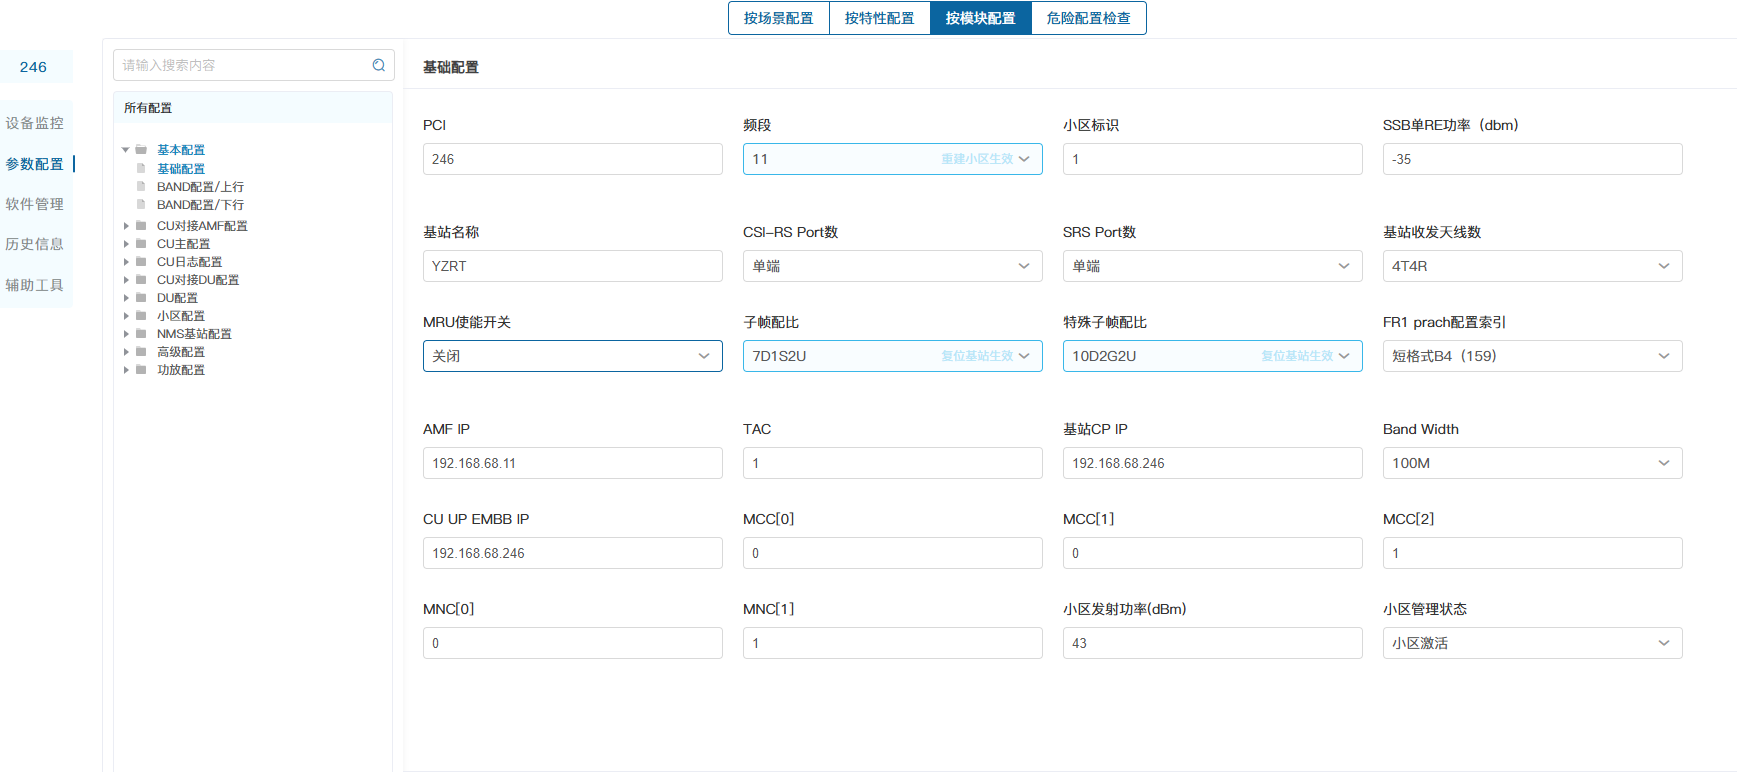Open the 危险配置检查 tab
1737x772 pixels.
pos(1089,18)
